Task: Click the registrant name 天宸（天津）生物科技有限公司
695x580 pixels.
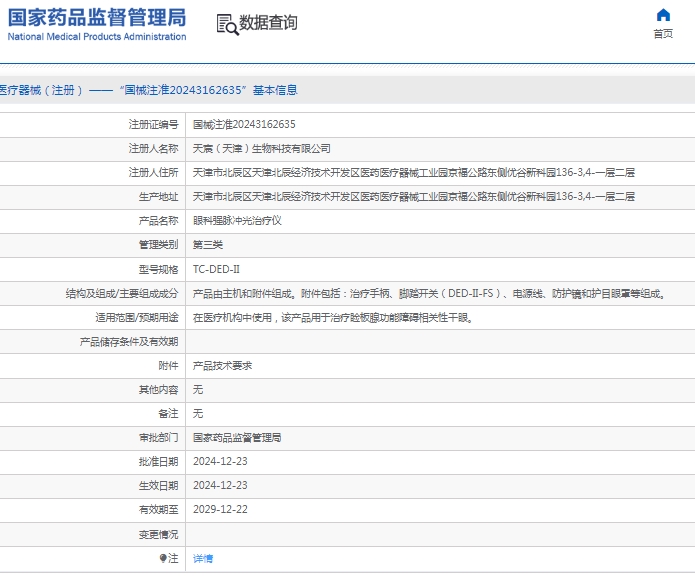Action: click(x=262, y=148)
